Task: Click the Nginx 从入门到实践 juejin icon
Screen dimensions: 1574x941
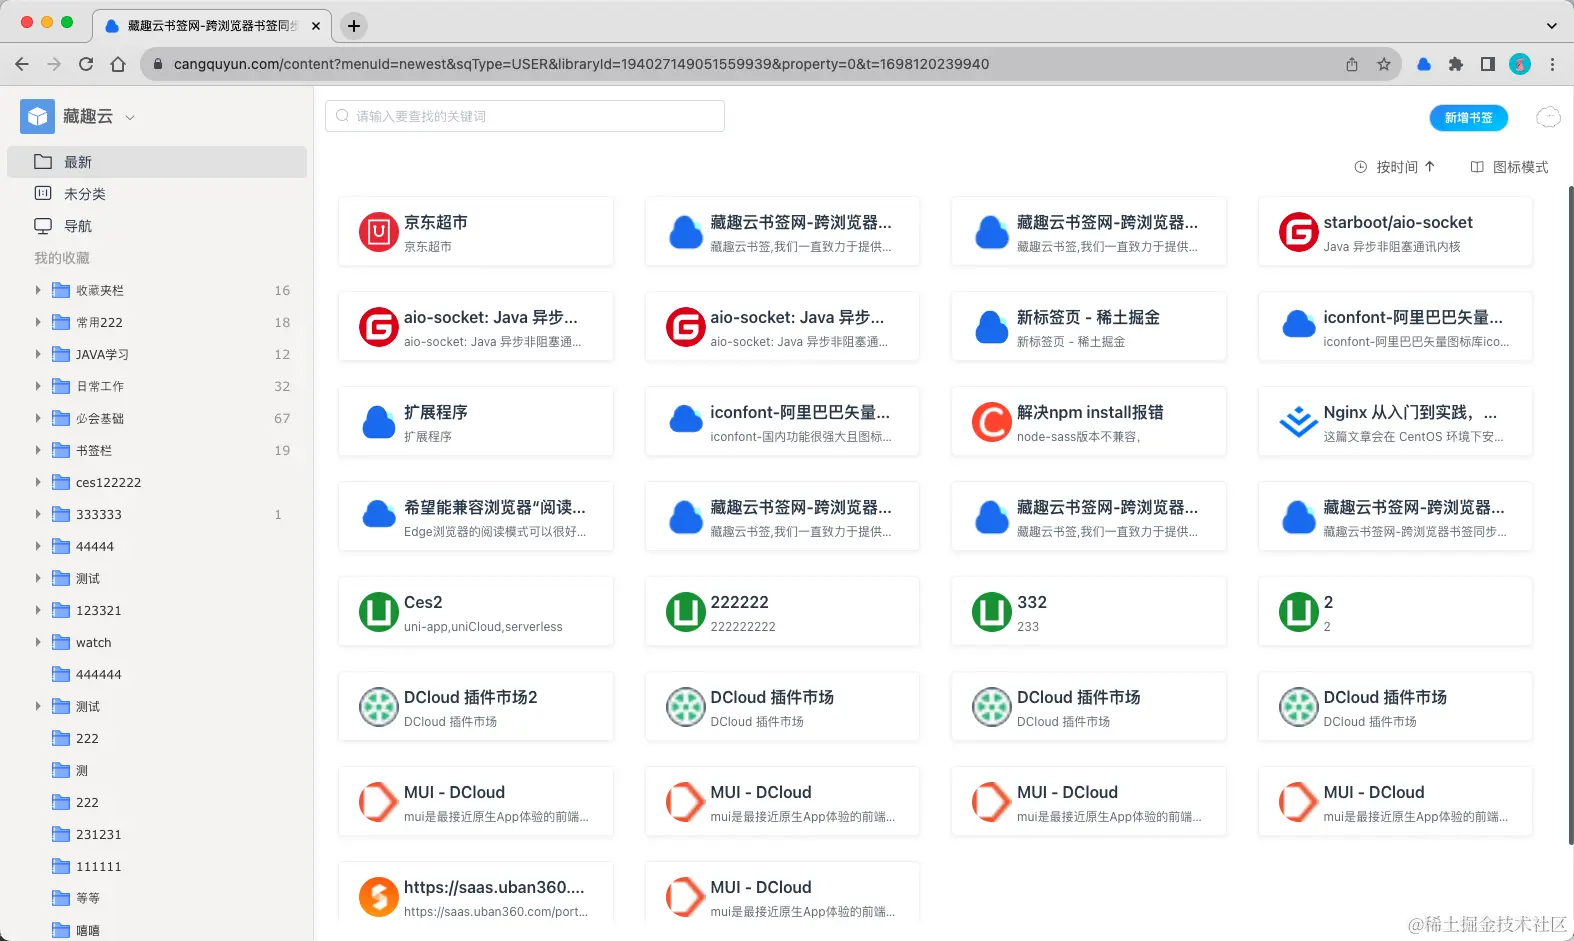Action: pyautogui.click(x=1298, y=422)
